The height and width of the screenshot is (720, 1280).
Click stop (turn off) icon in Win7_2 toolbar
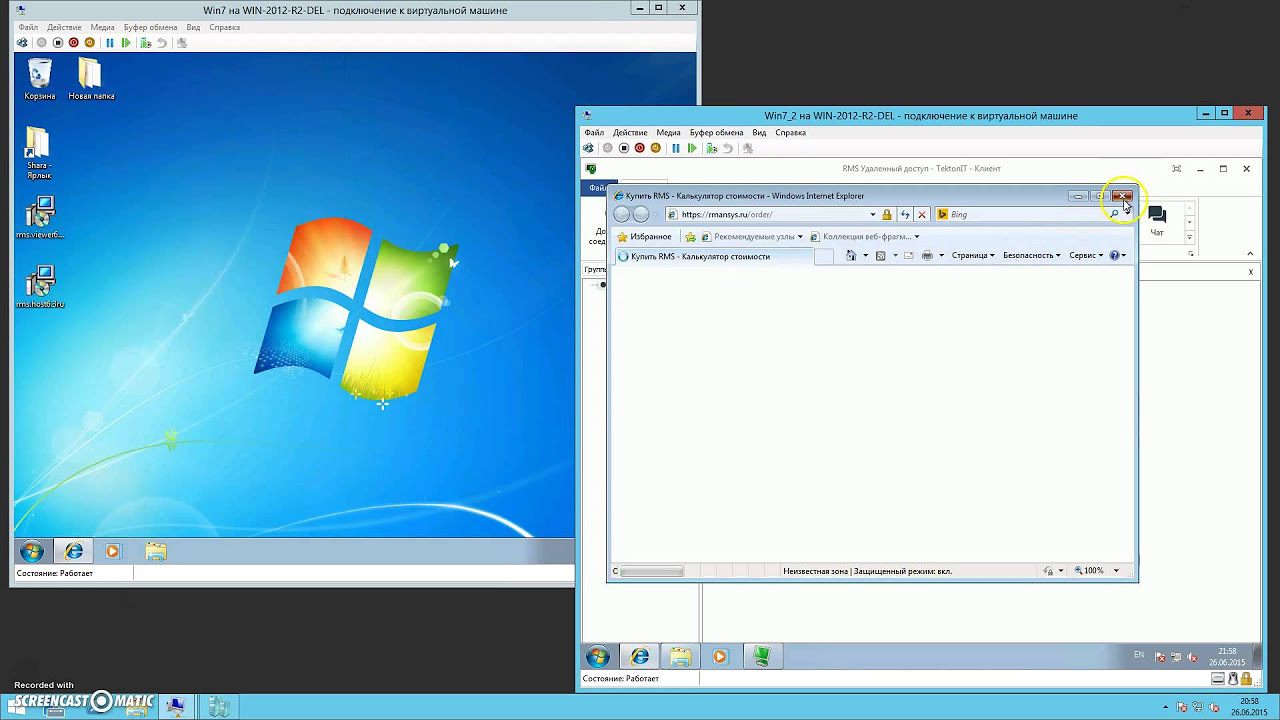624,148
